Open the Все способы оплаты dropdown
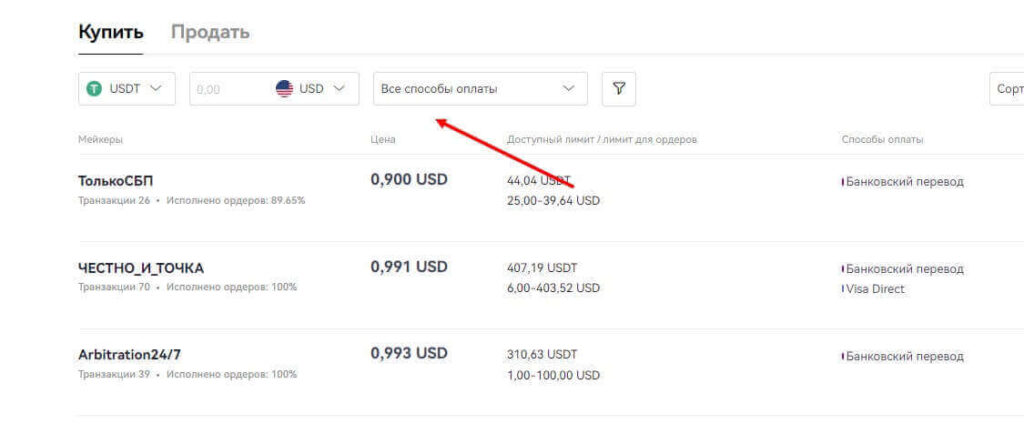The width and height of the screenshot is (1024, 424). point(480,89)
